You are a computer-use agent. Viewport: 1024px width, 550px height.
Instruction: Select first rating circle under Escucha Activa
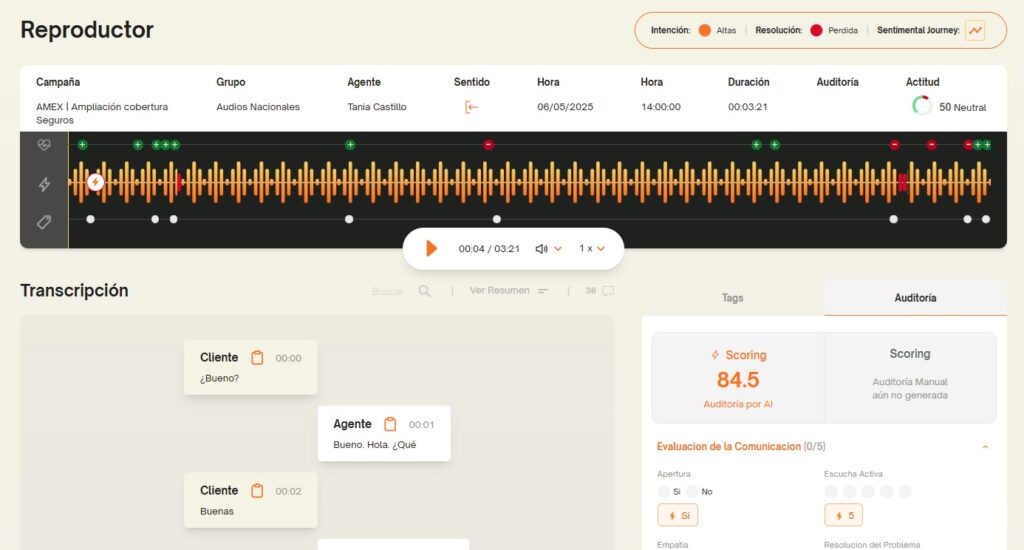tap(831, 492)
